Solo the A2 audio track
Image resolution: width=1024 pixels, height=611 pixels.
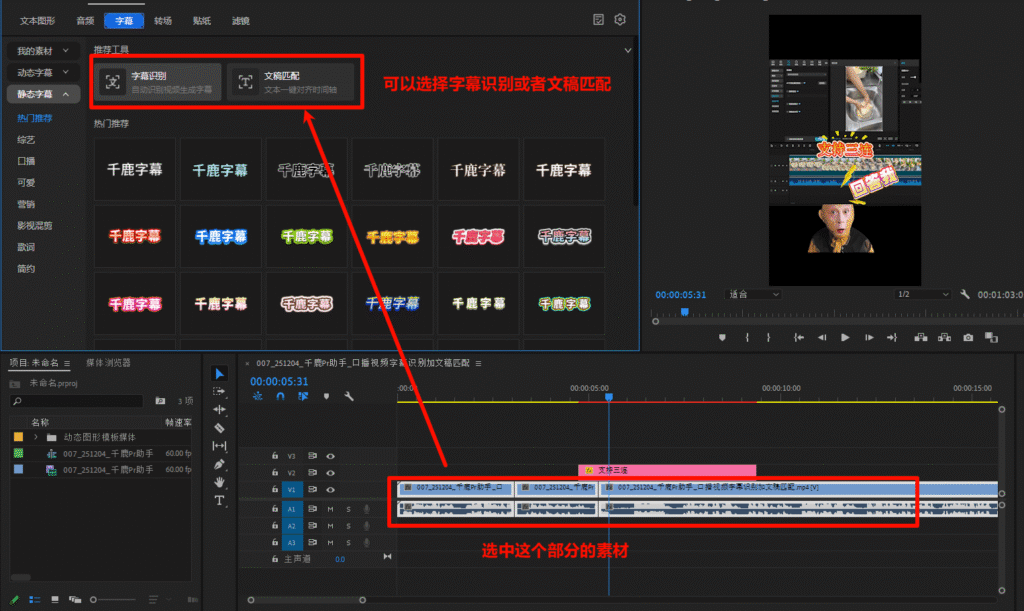[x=349, y=526]
